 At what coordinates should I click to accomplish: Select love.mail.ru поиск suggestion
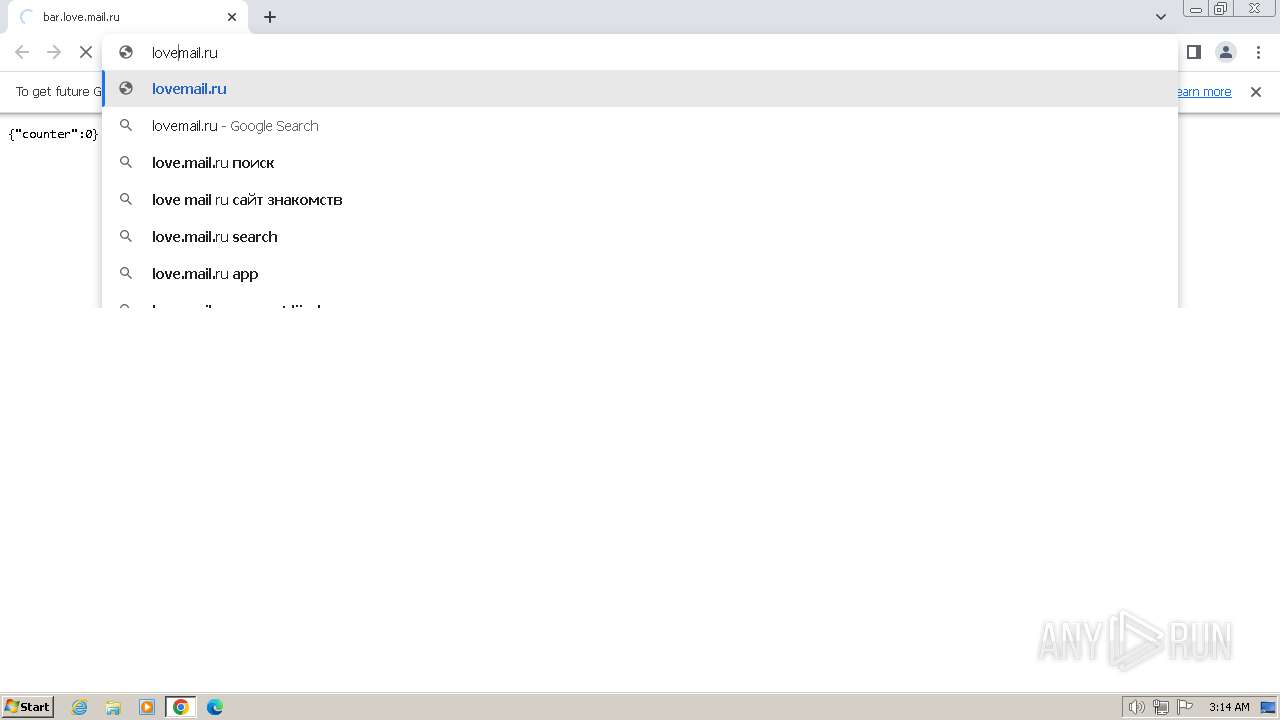640,163
